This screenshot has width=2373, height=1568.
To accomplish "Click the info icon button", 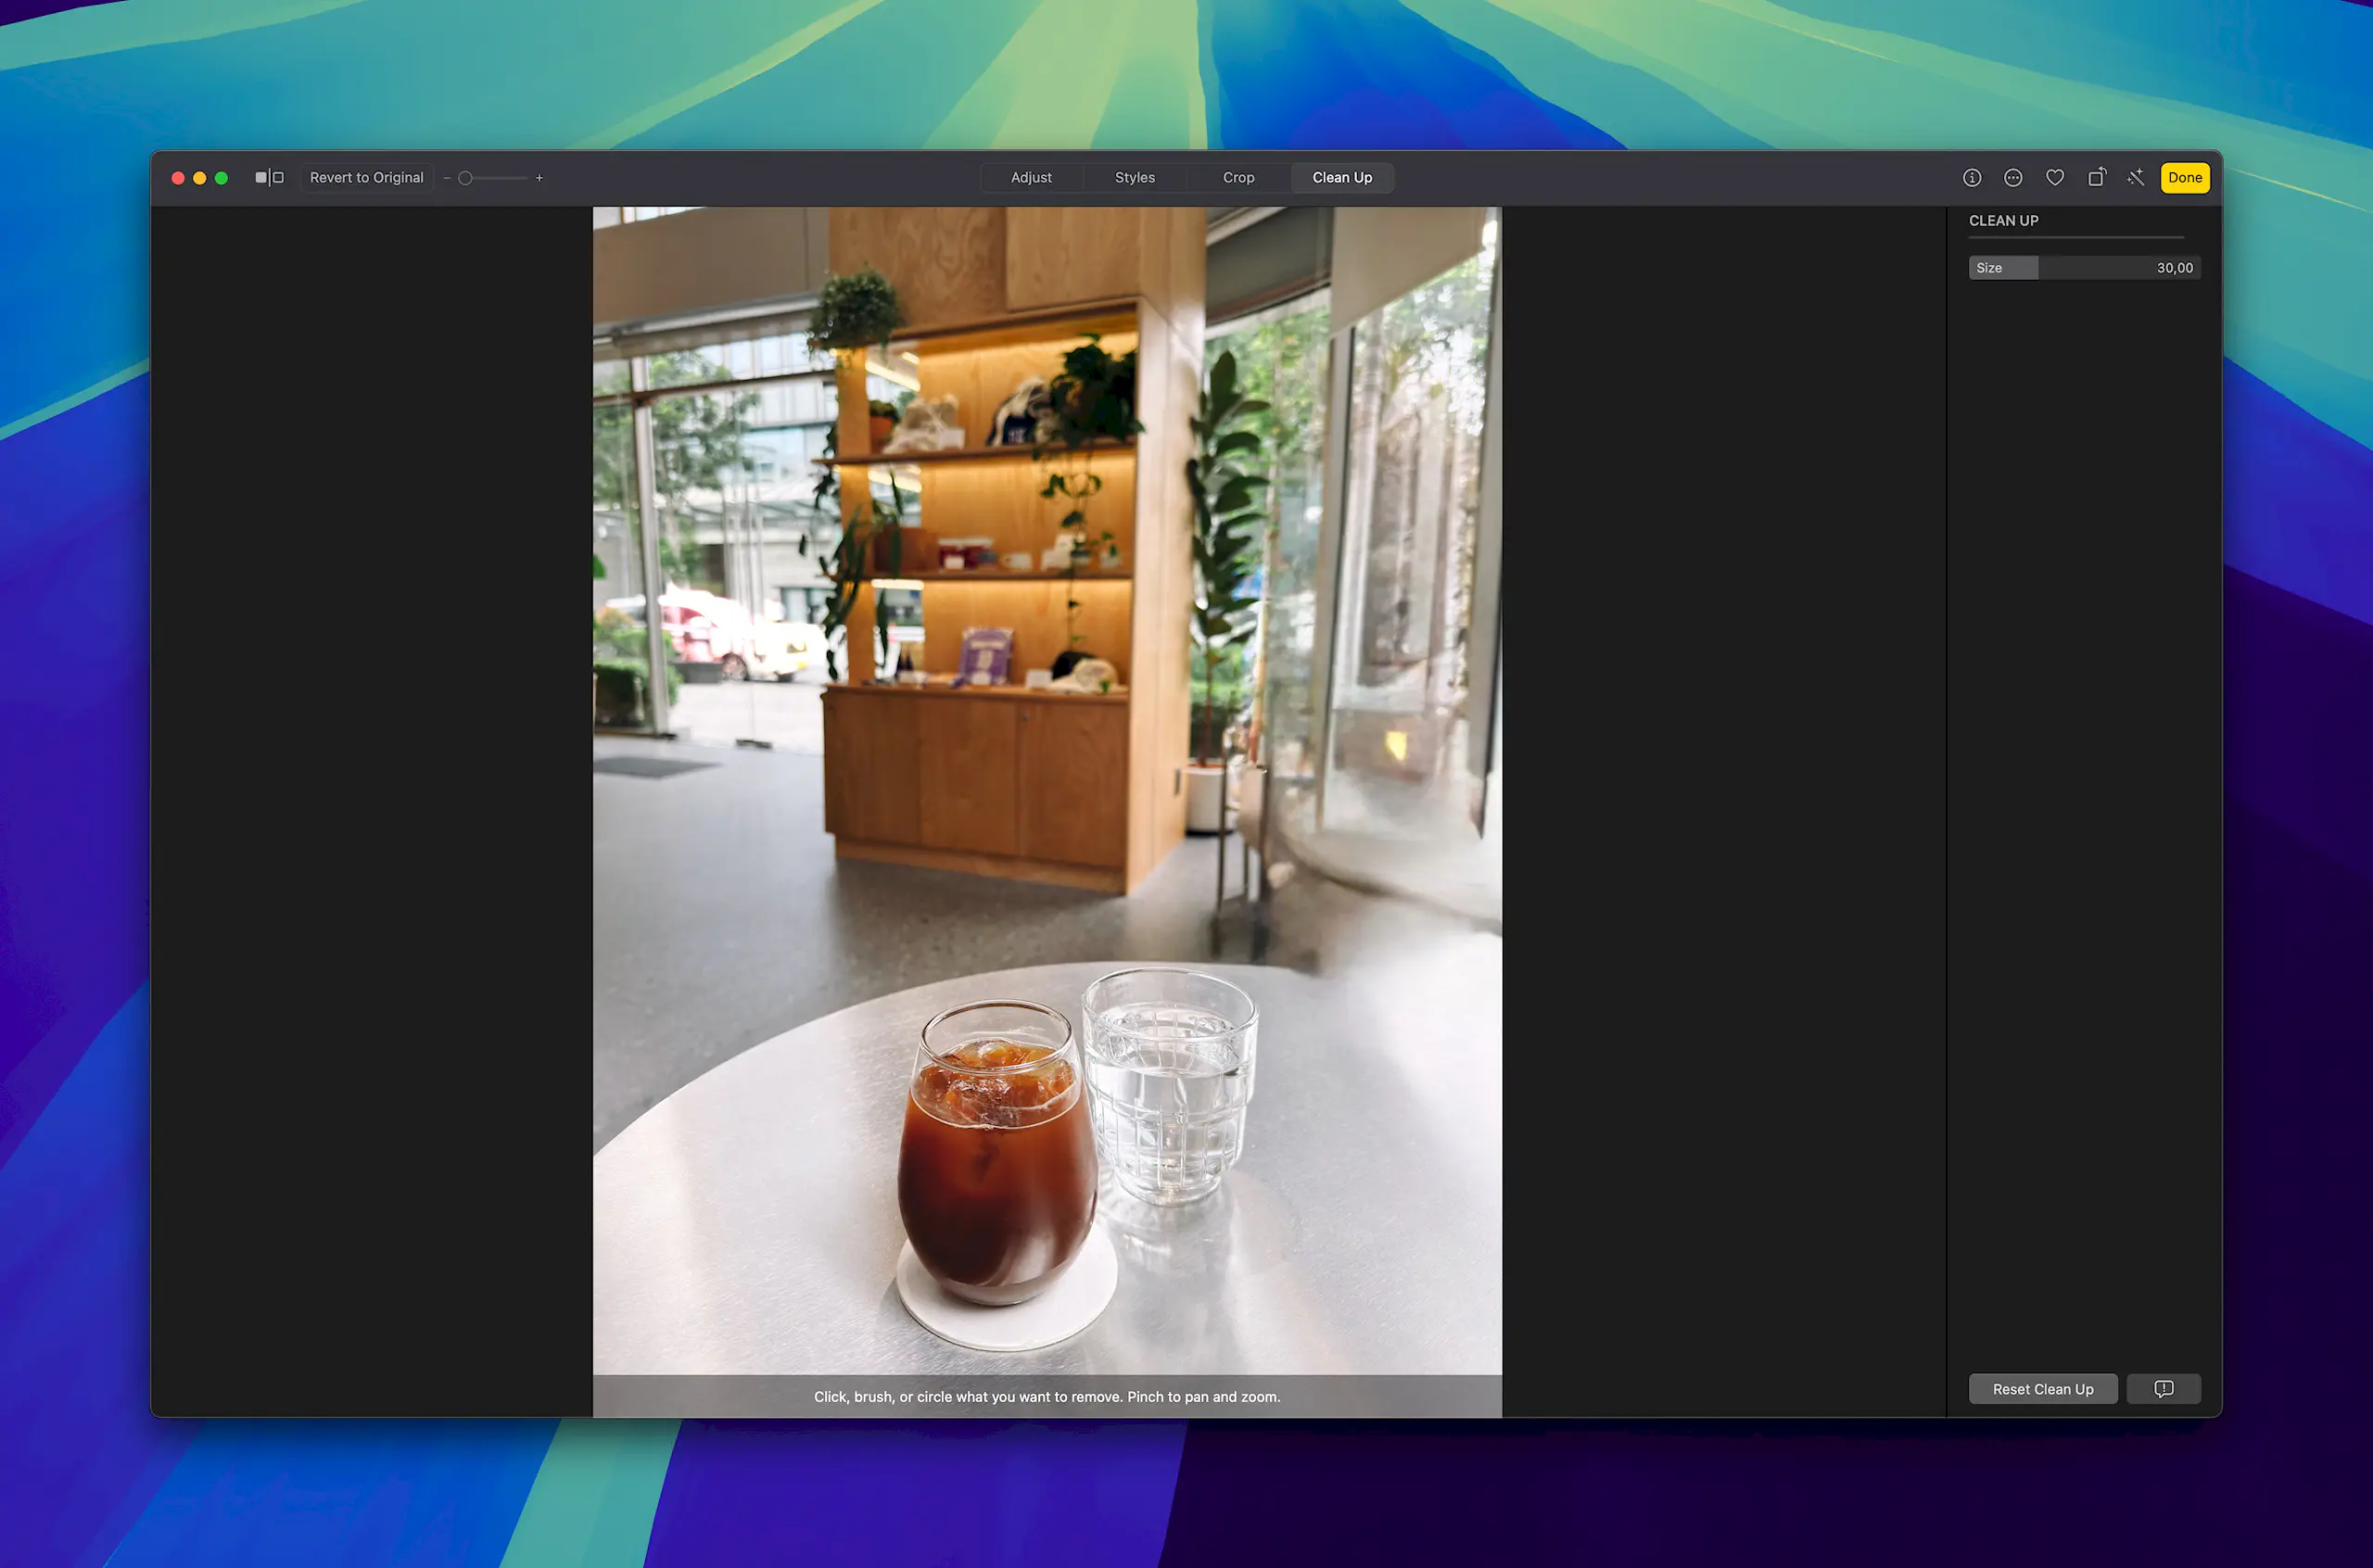I will pos(1973,177).
